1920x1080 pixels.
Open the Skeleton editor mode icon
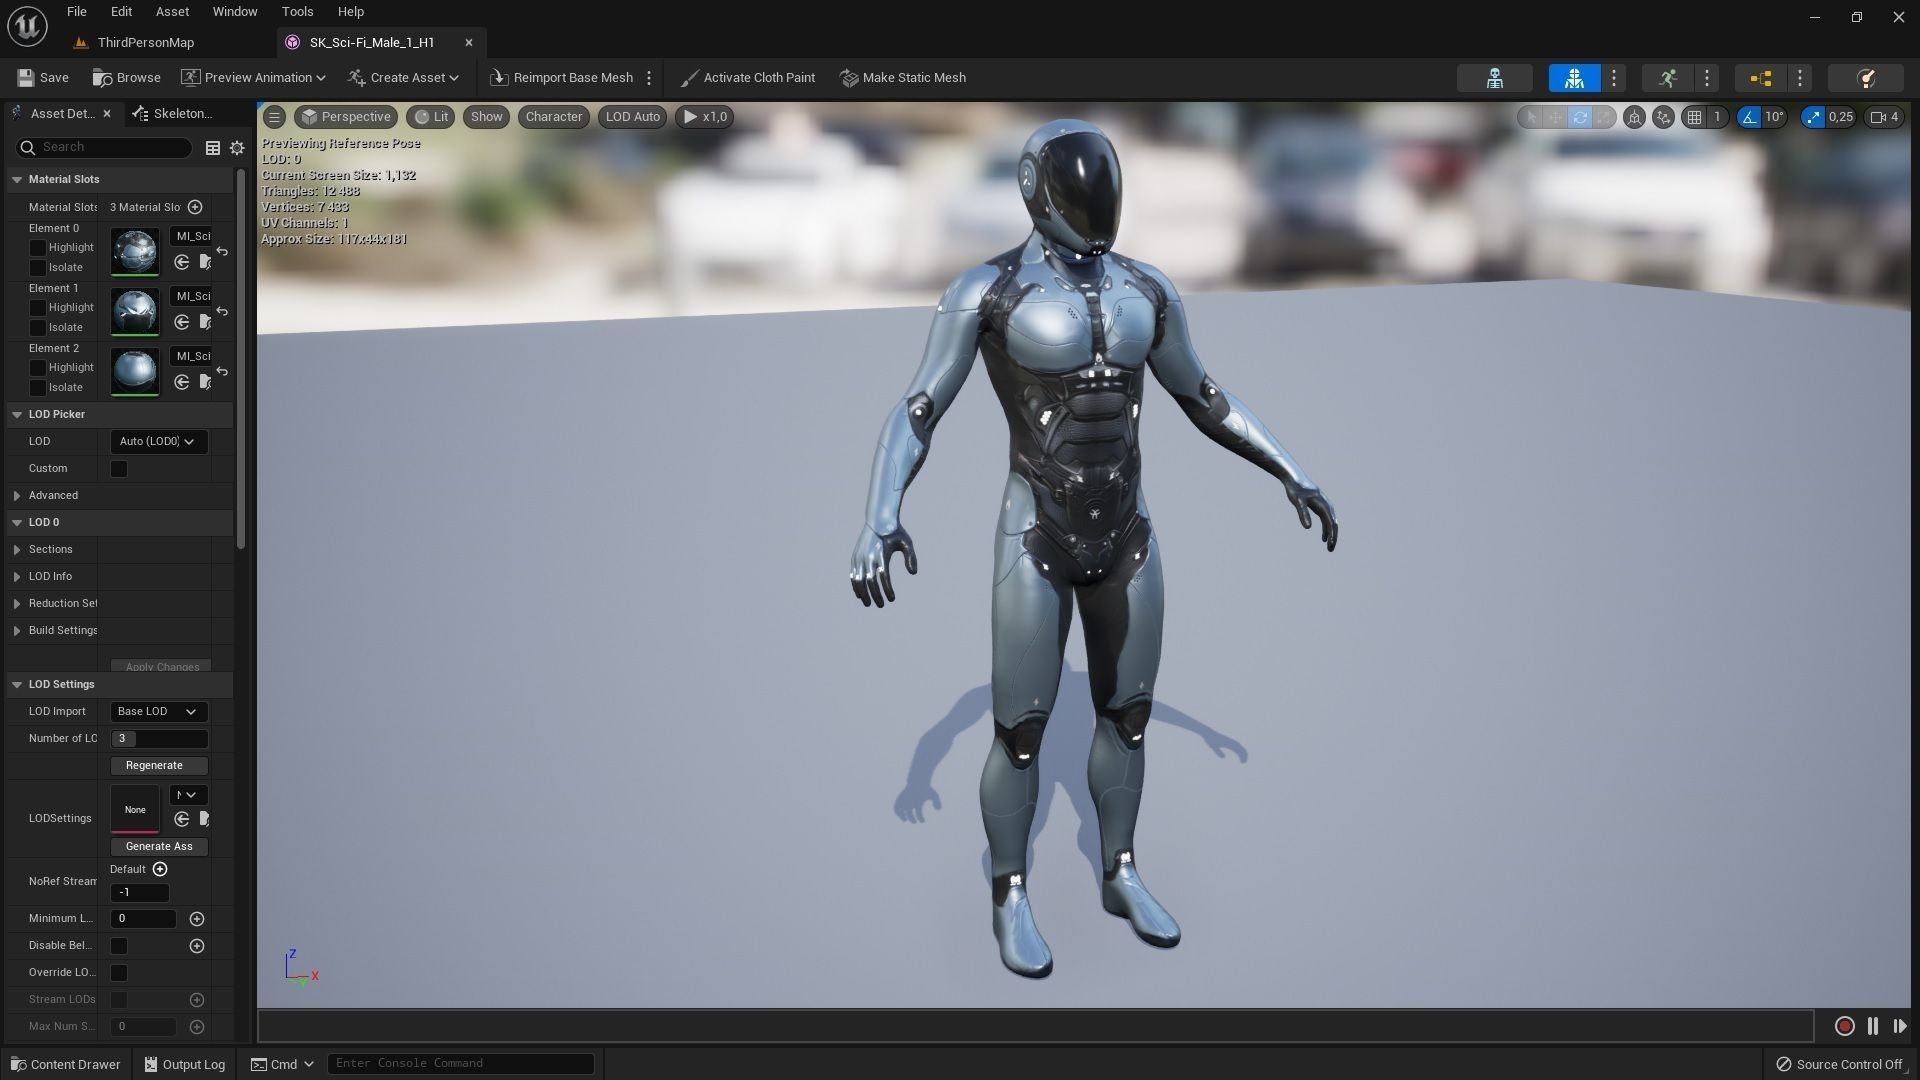pyautogui.click(x=1494, y=78)
